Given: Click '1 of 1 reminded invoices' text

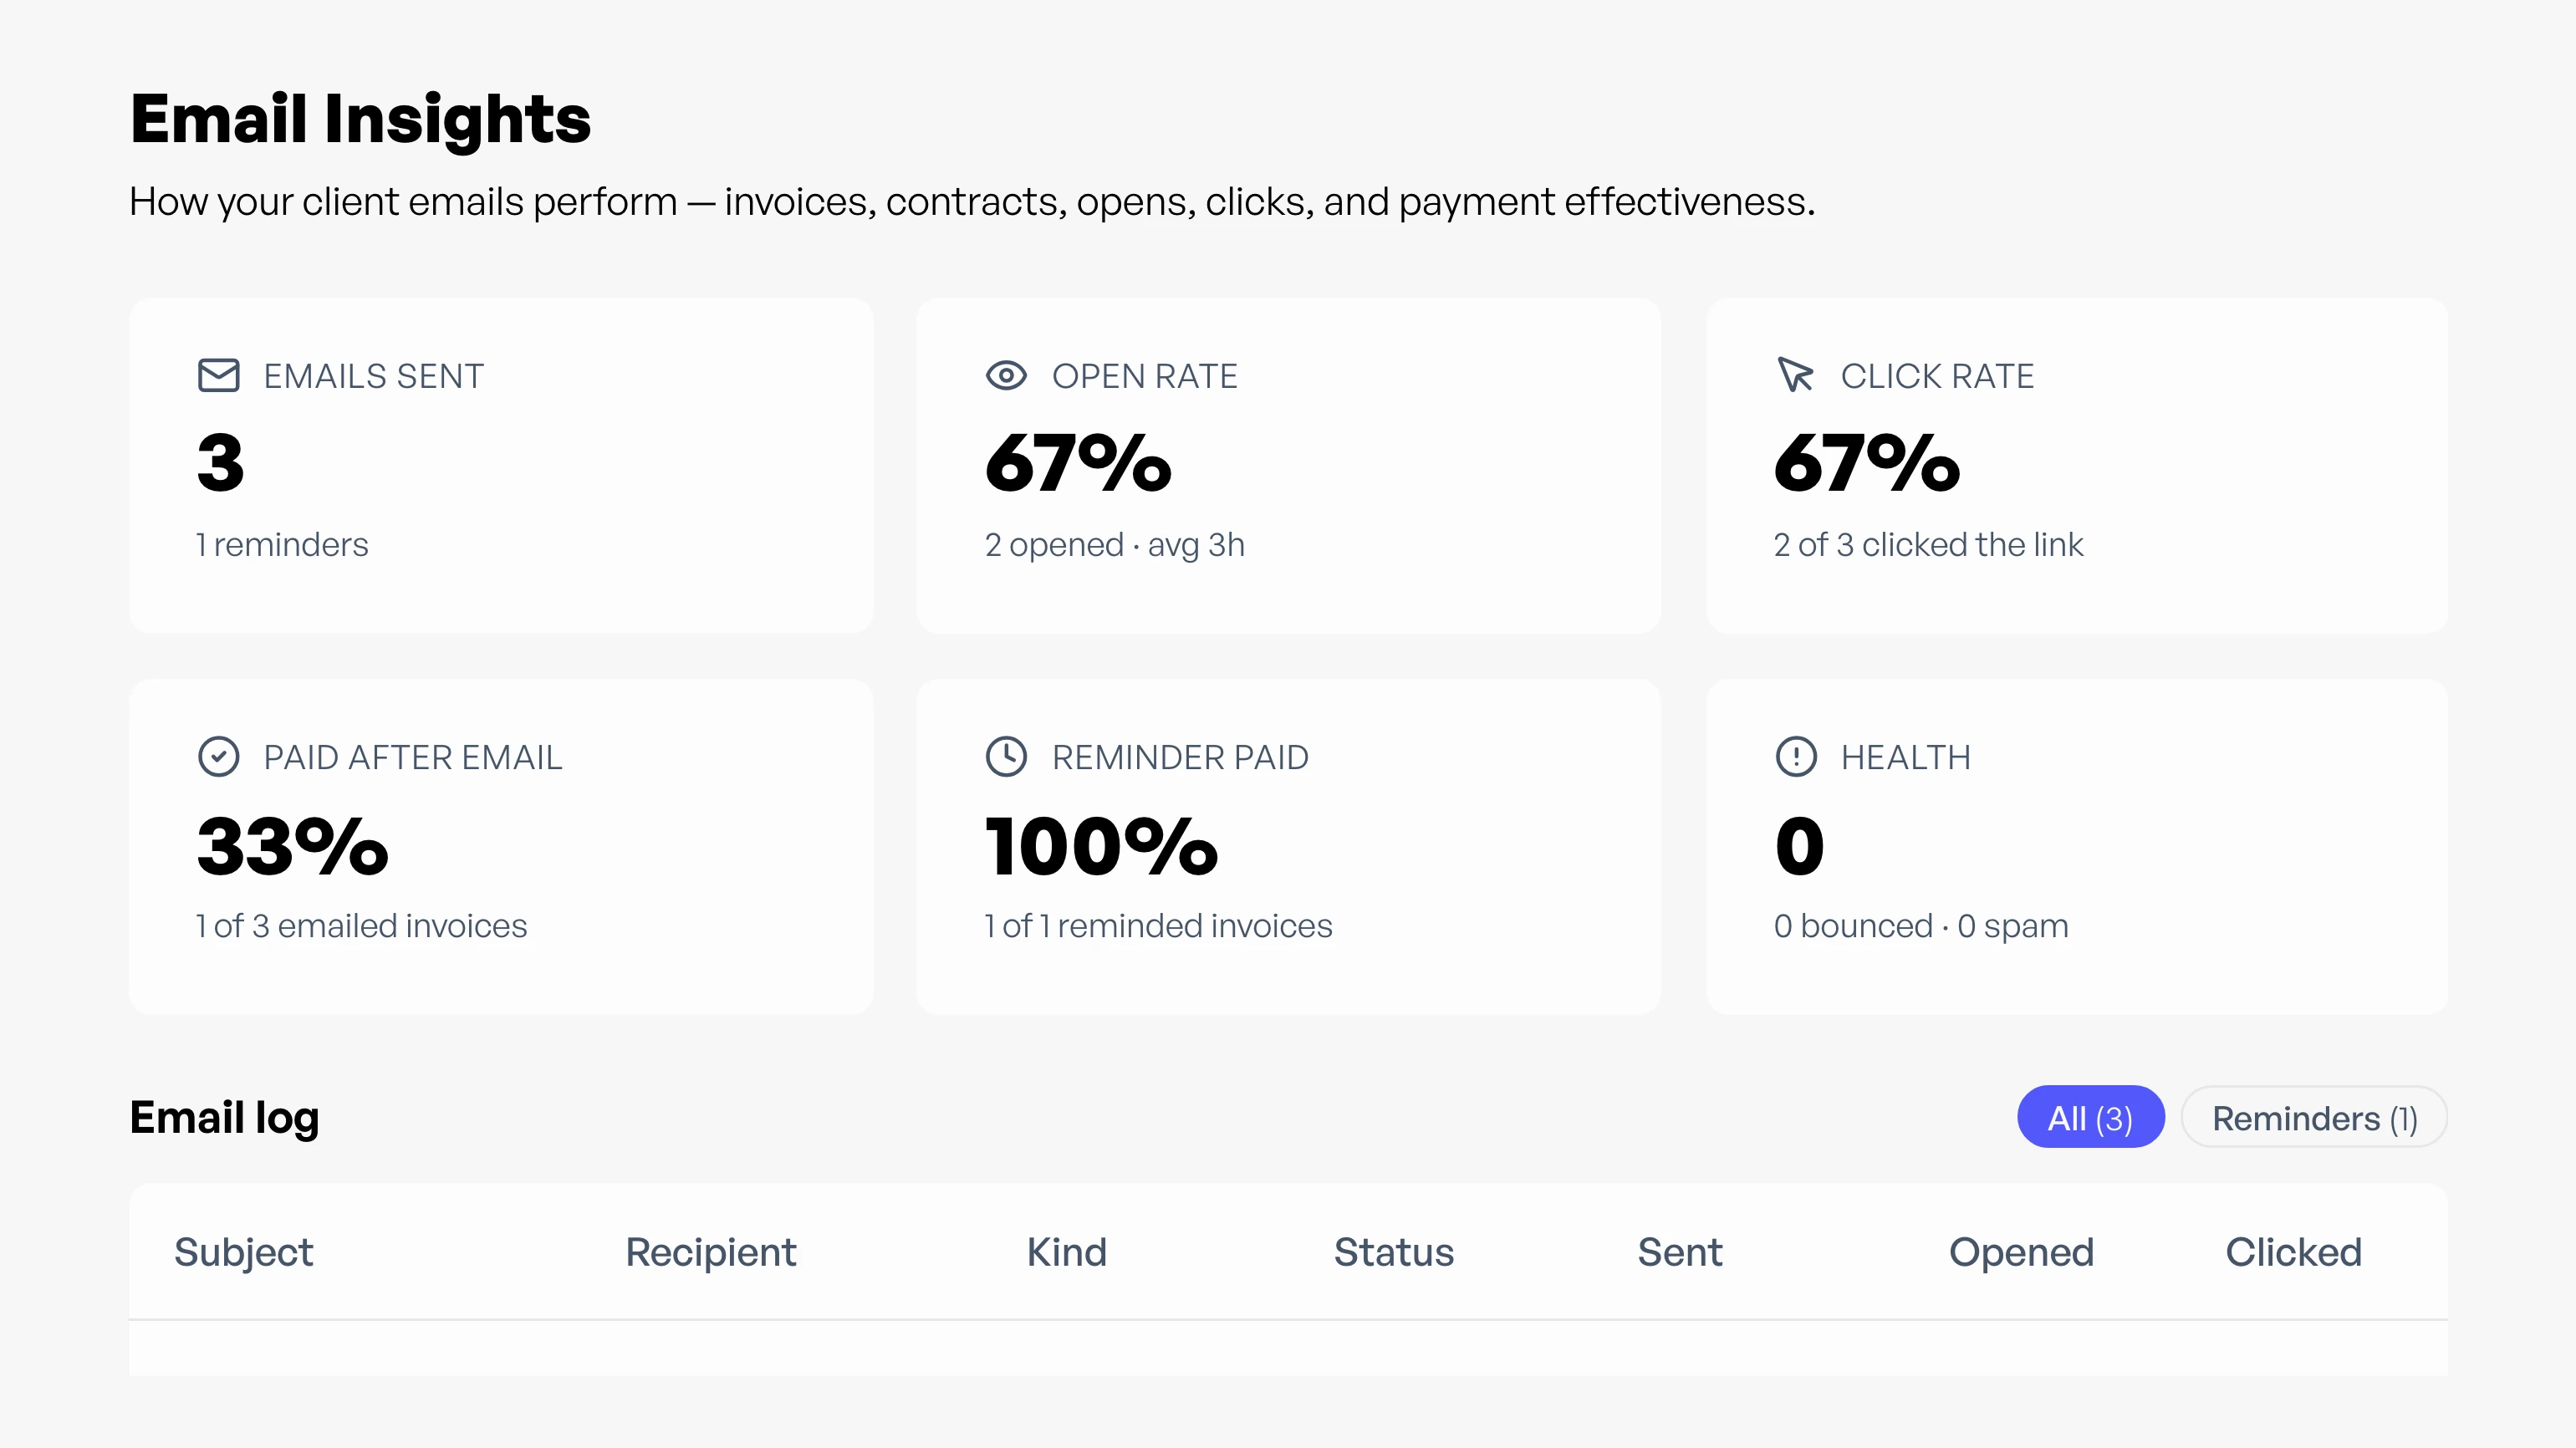Looking at the screenshot, I should [1158, 926].
